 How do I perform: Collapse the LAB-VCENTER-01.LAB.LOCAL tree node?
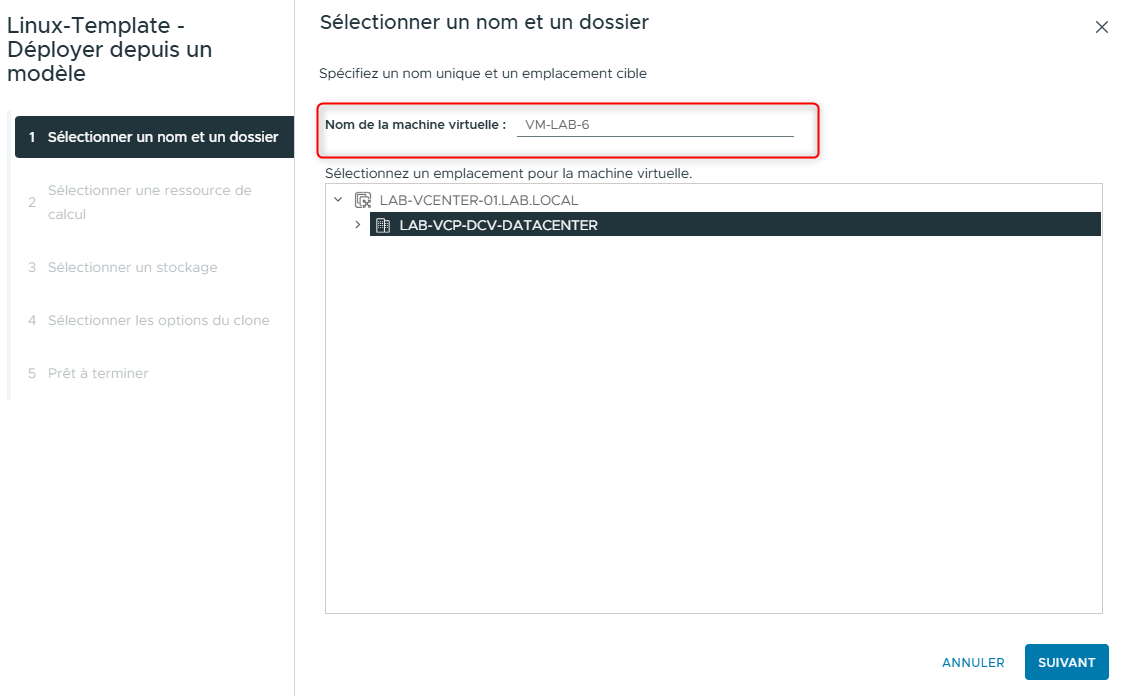pyautogui.click(x=339, y=199)
